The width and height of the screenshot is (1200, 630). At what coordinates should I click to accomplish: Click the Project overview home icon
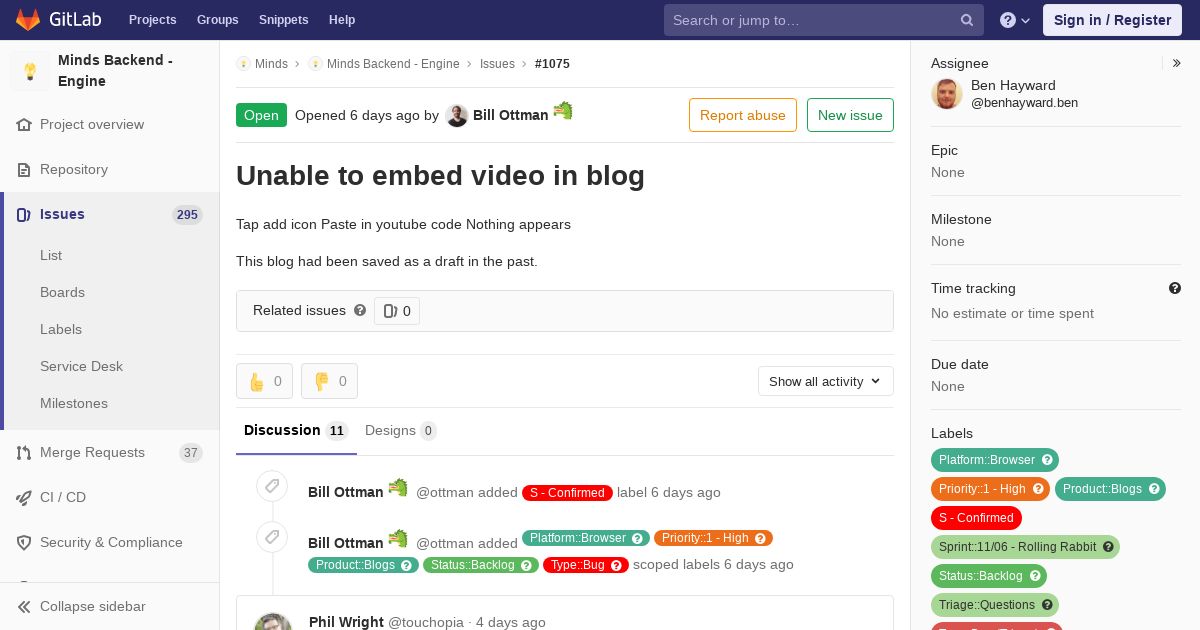[24, 125]
